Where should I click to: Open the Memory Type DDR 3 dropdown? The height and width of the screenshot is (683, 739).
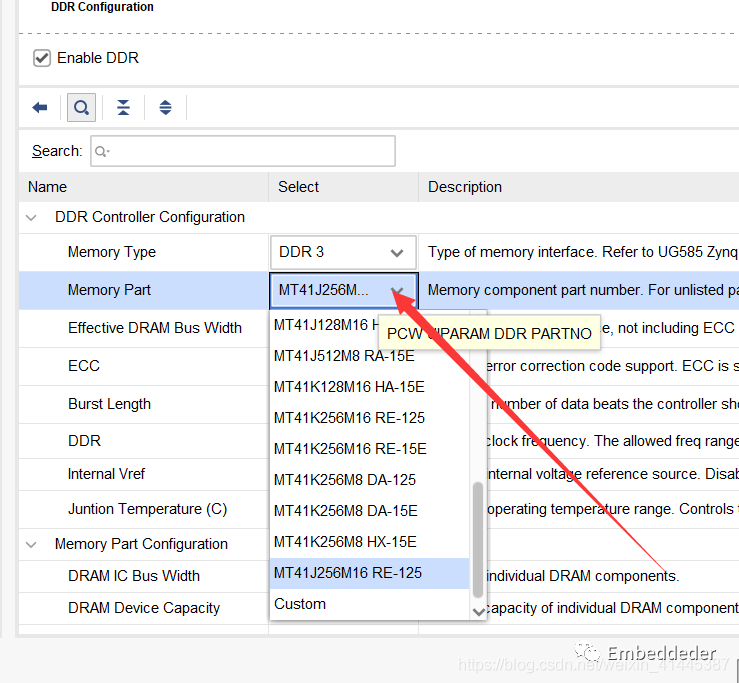pyautogui.click(x=343, y=252)
